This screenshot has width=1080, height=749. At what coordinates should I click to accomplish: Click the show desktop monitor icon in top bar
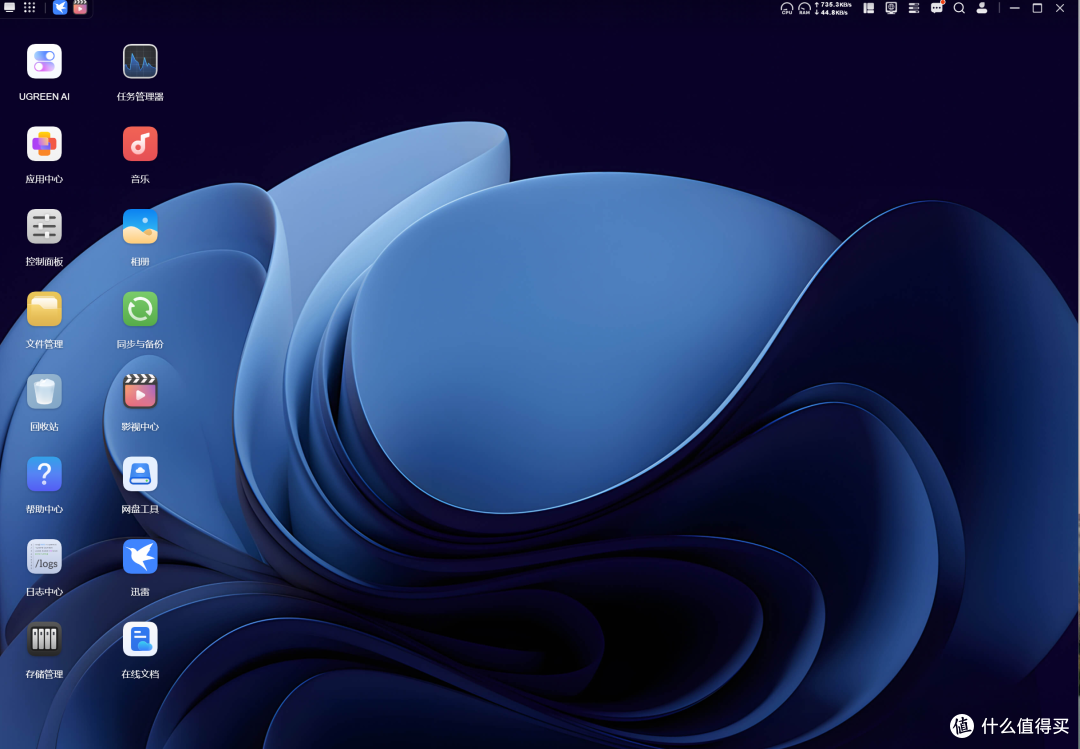(10, 8)
